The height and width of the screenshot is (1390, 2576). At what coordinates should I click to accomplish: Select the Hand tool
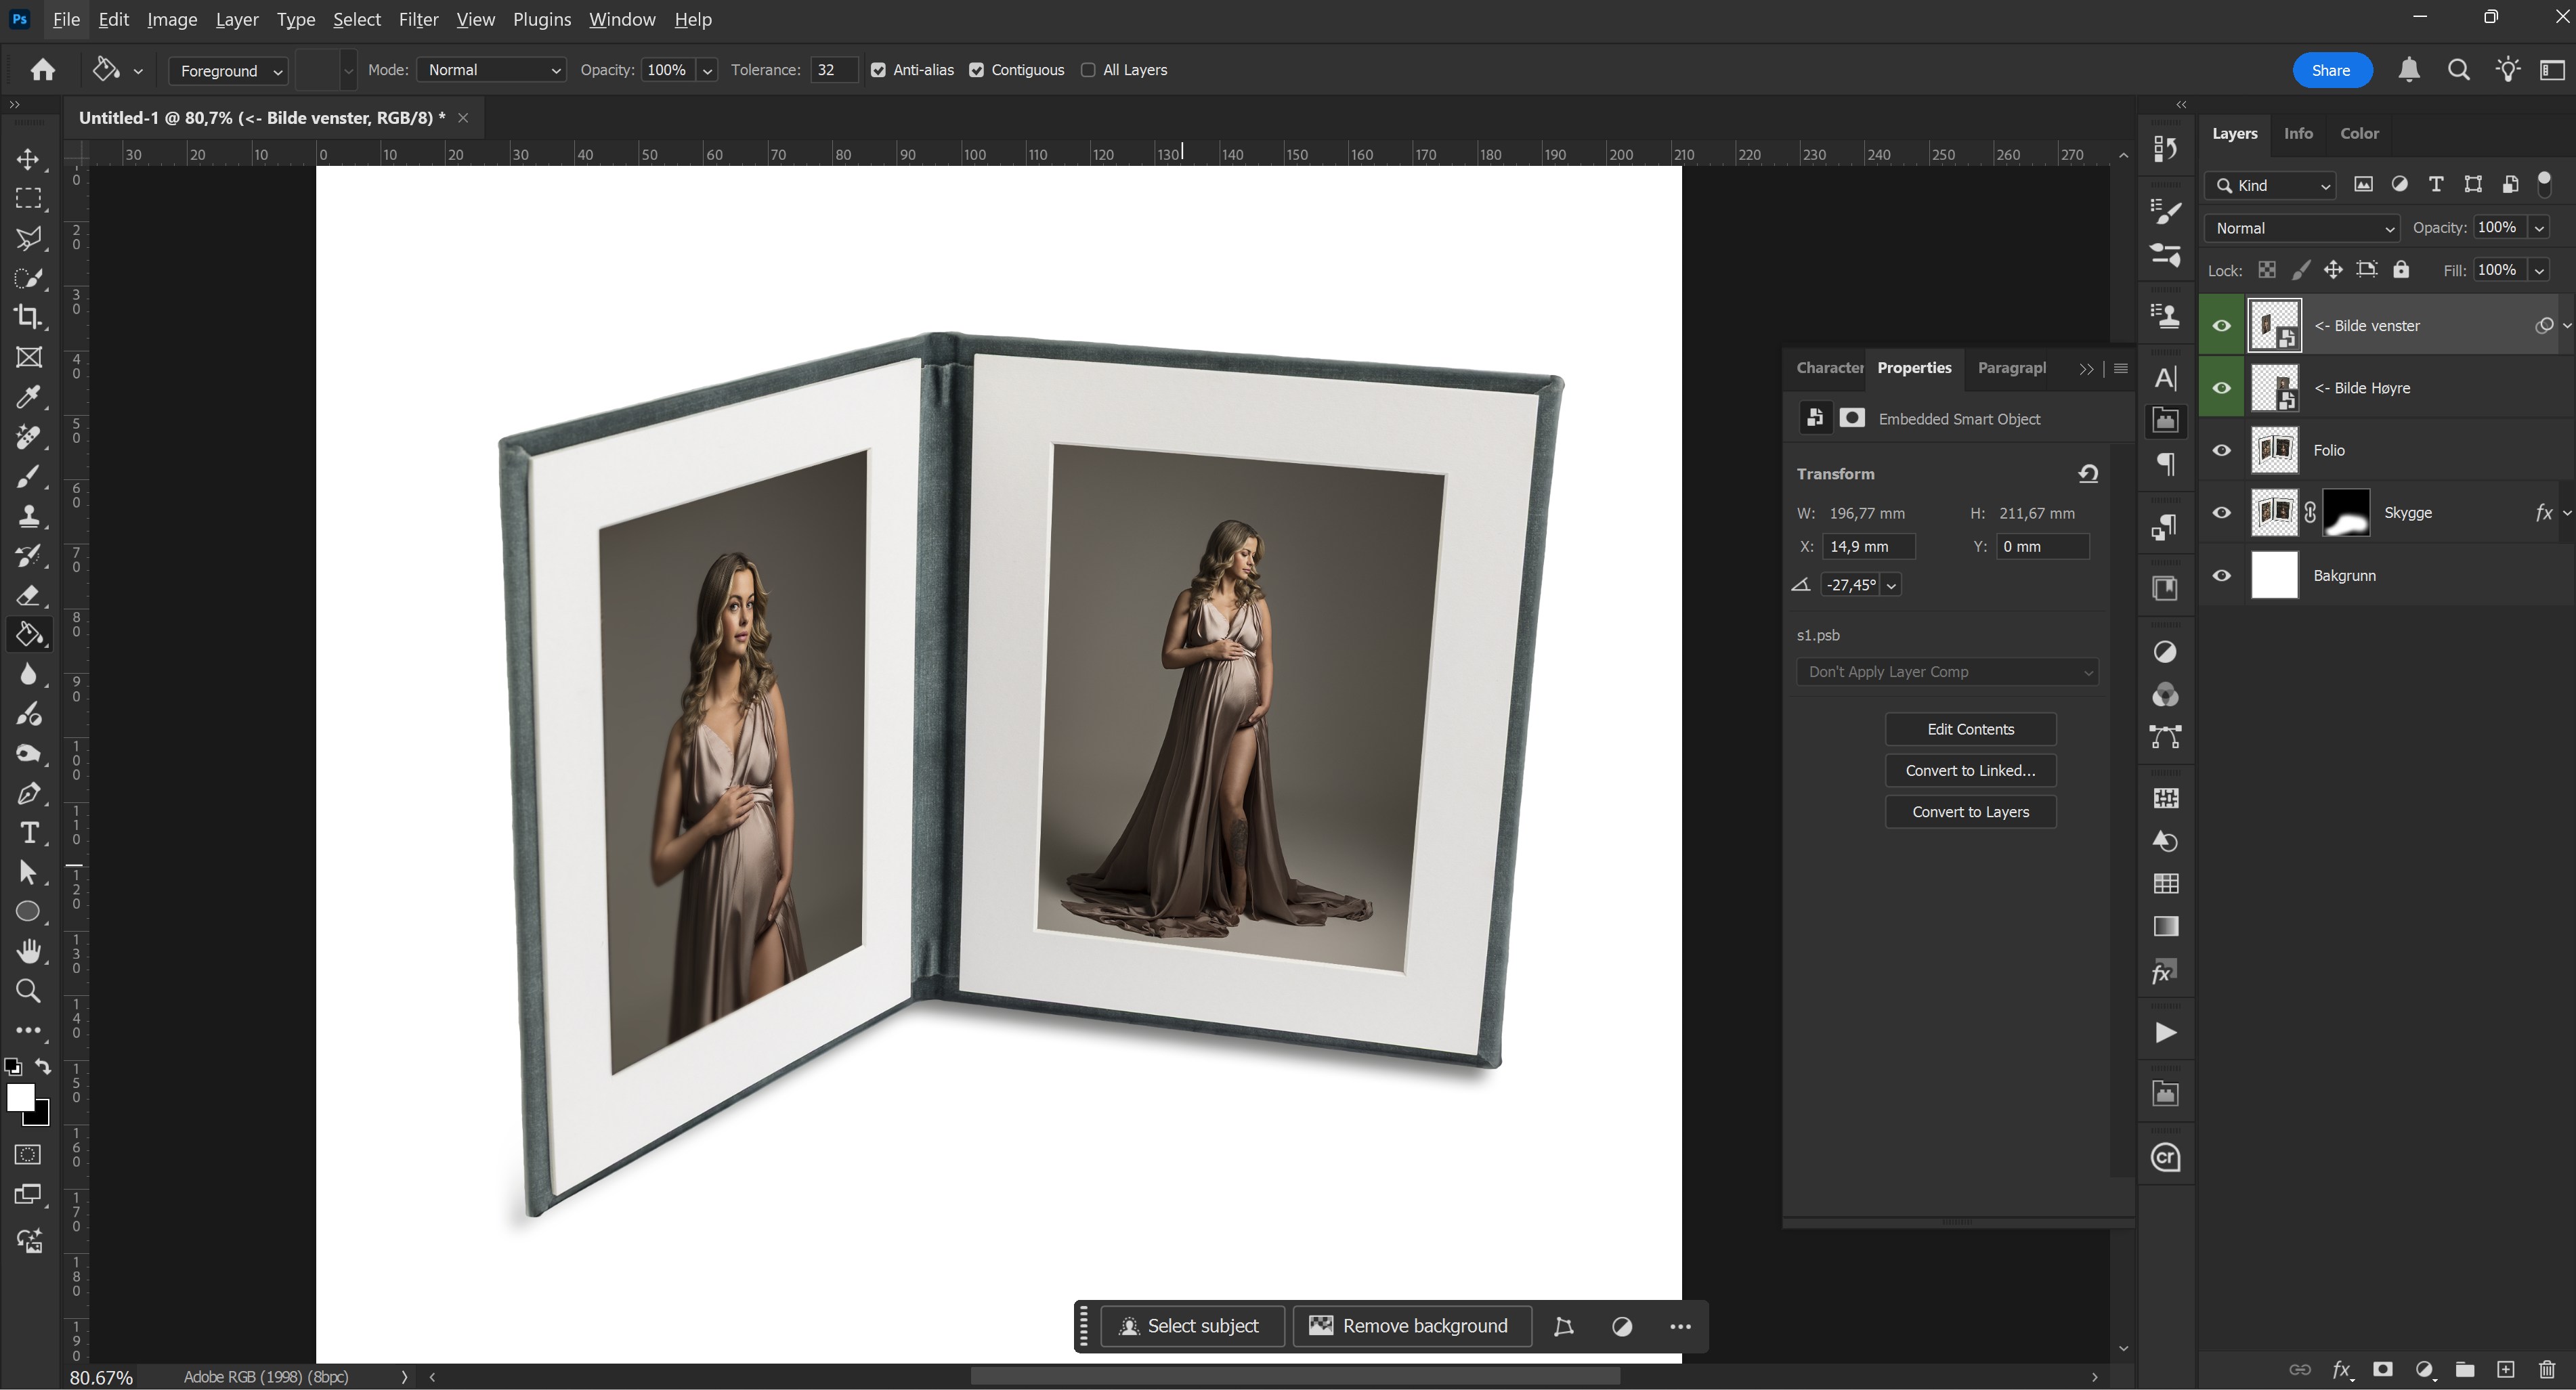click(28, 951)
